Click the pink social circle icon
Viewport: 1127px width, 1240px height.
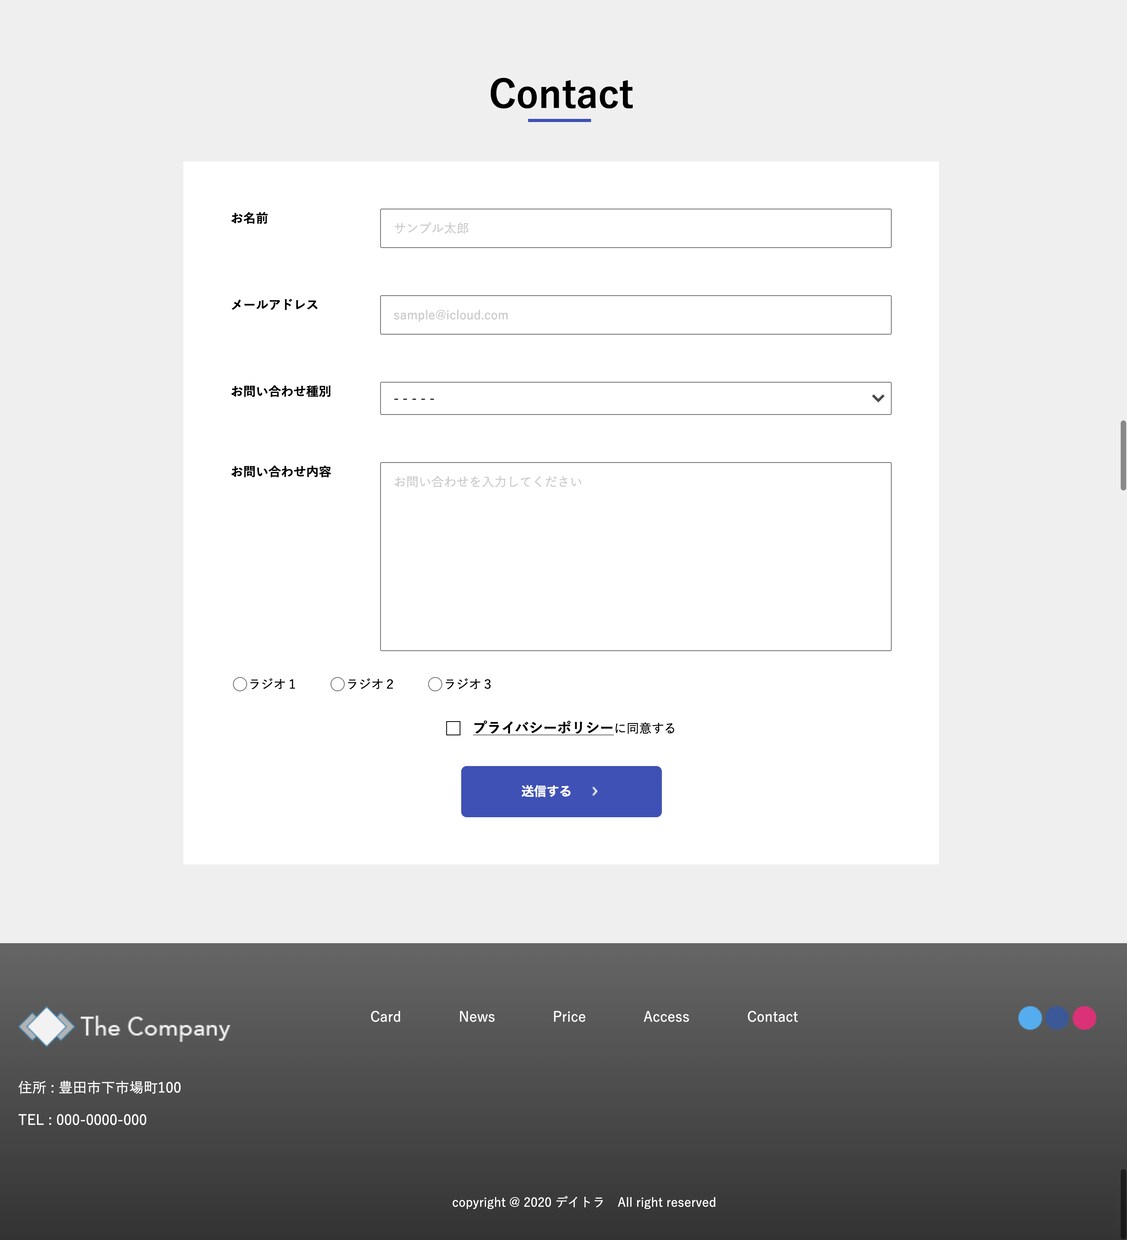coord(1084,1018)
